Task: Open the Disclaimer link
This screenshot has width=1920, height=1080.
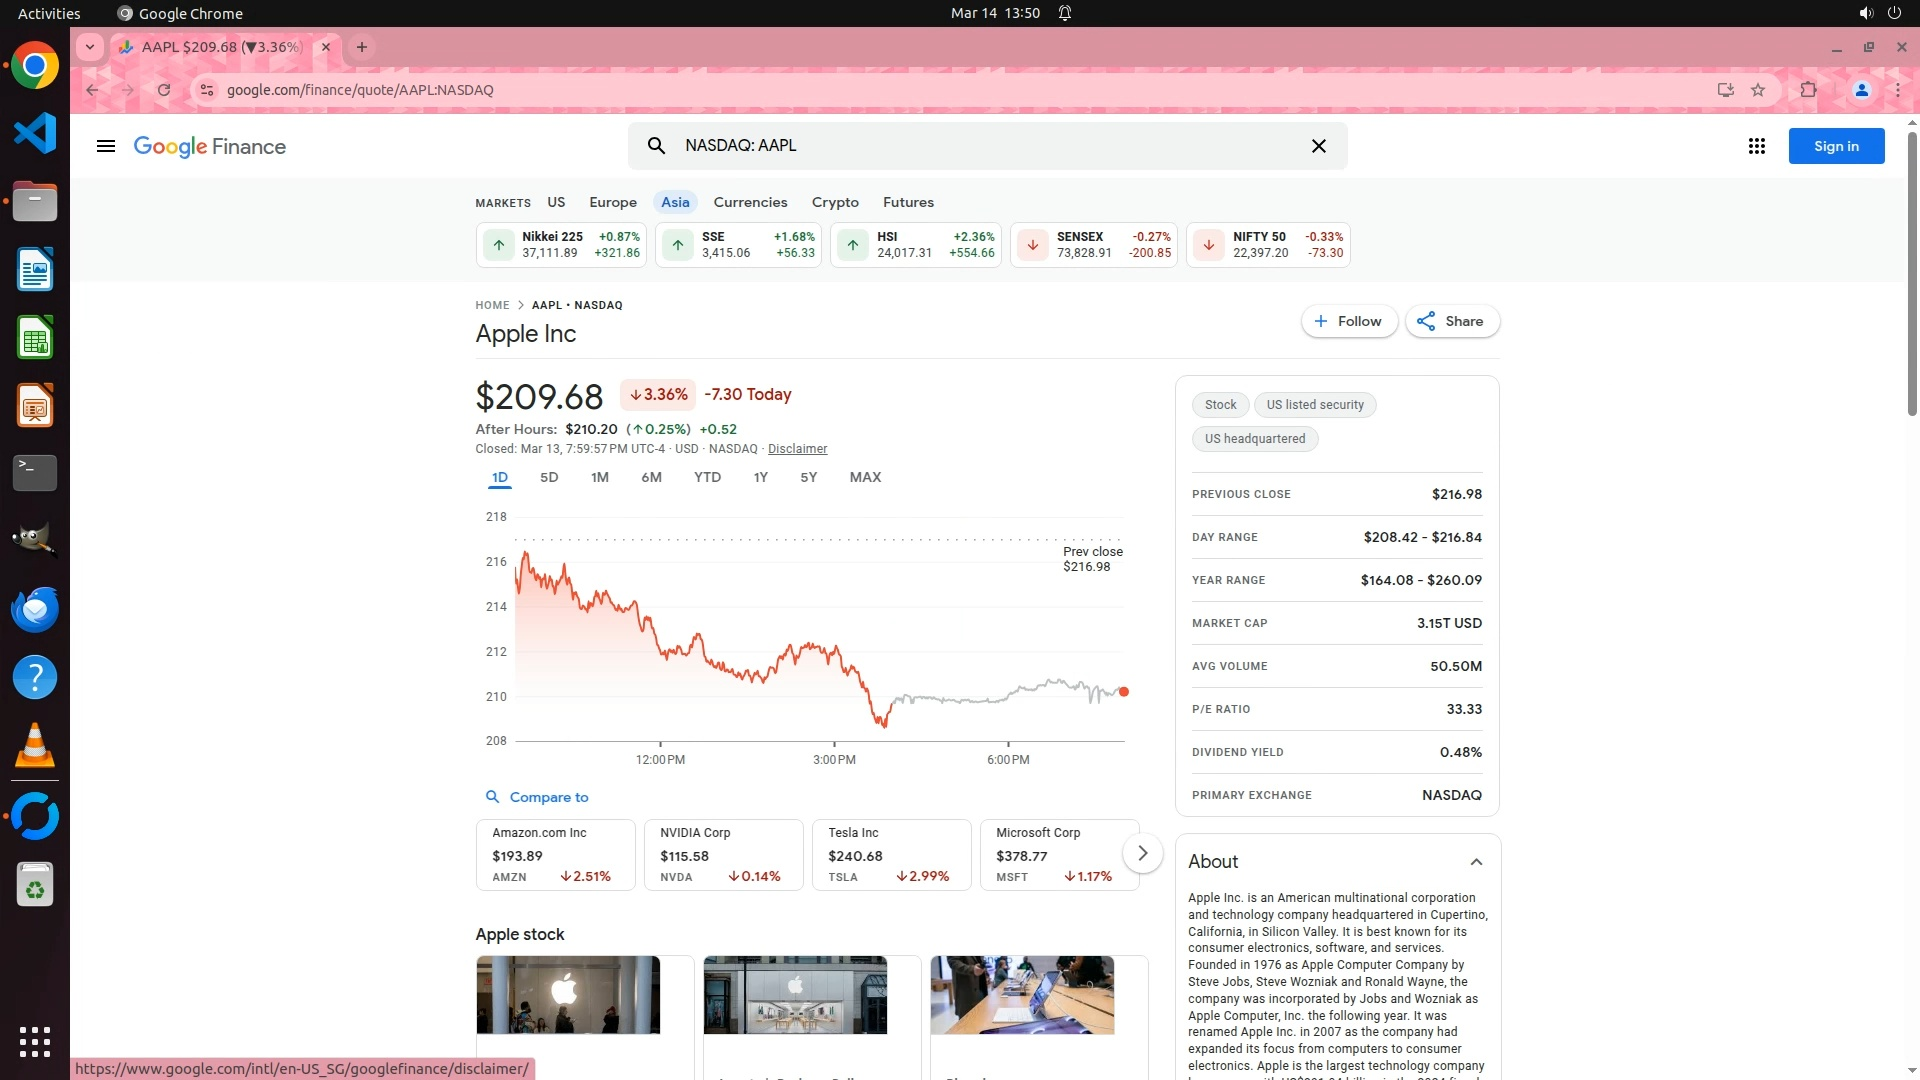Action: coord(797,449)
